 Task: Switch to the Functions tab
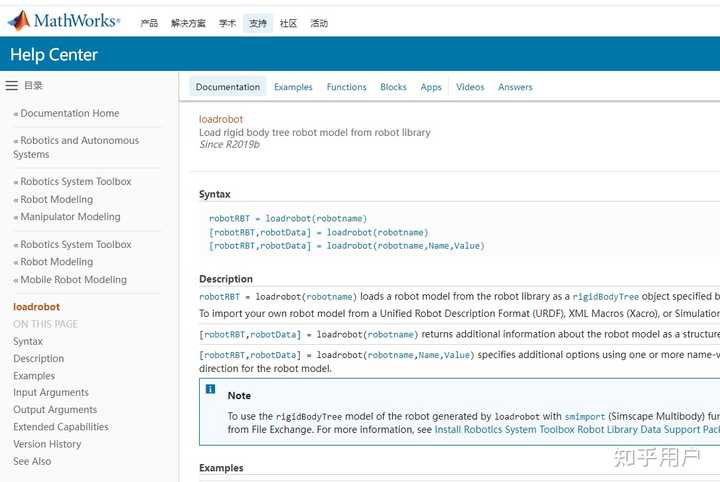(346, 87)
